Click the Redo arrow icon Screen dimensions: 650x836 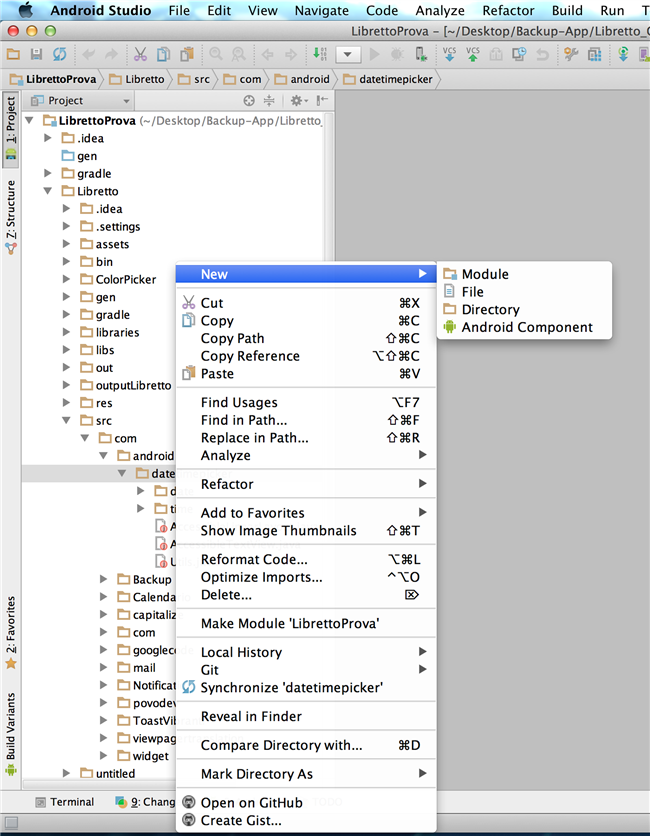point(111,54)
